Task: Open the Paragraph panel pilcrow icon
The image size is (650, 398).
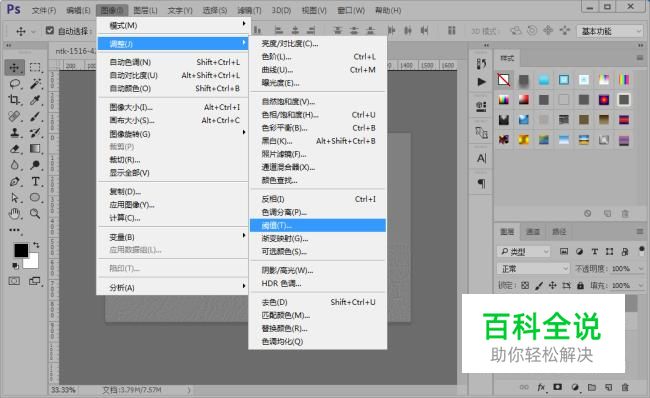Action: [481, 183]
